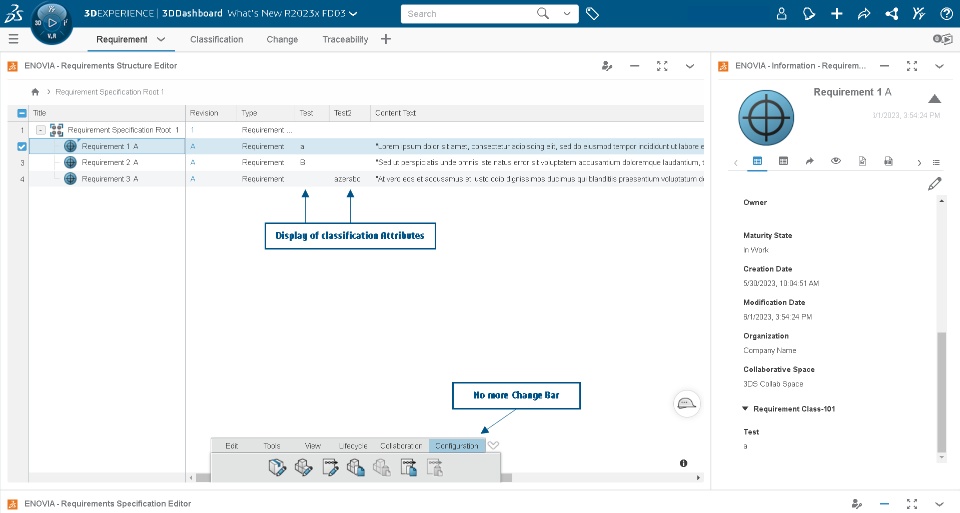960x513 pixels.
Task: Show next Information tabs with the right chevron
Action: pos(919,162)
